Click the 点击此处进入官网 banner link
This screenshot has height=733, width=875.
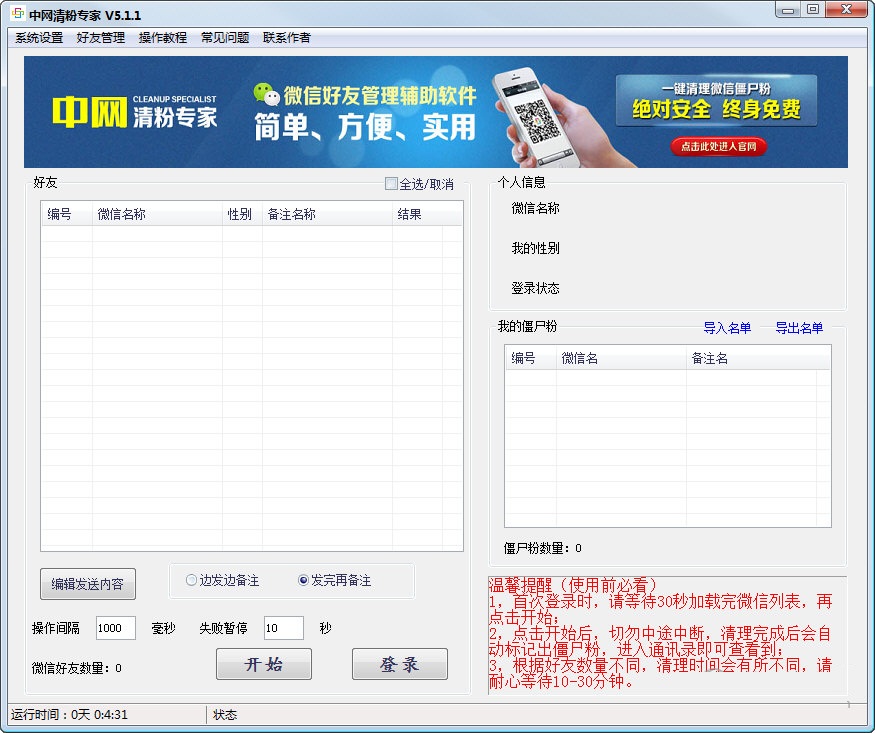click(x=718, y=146)
